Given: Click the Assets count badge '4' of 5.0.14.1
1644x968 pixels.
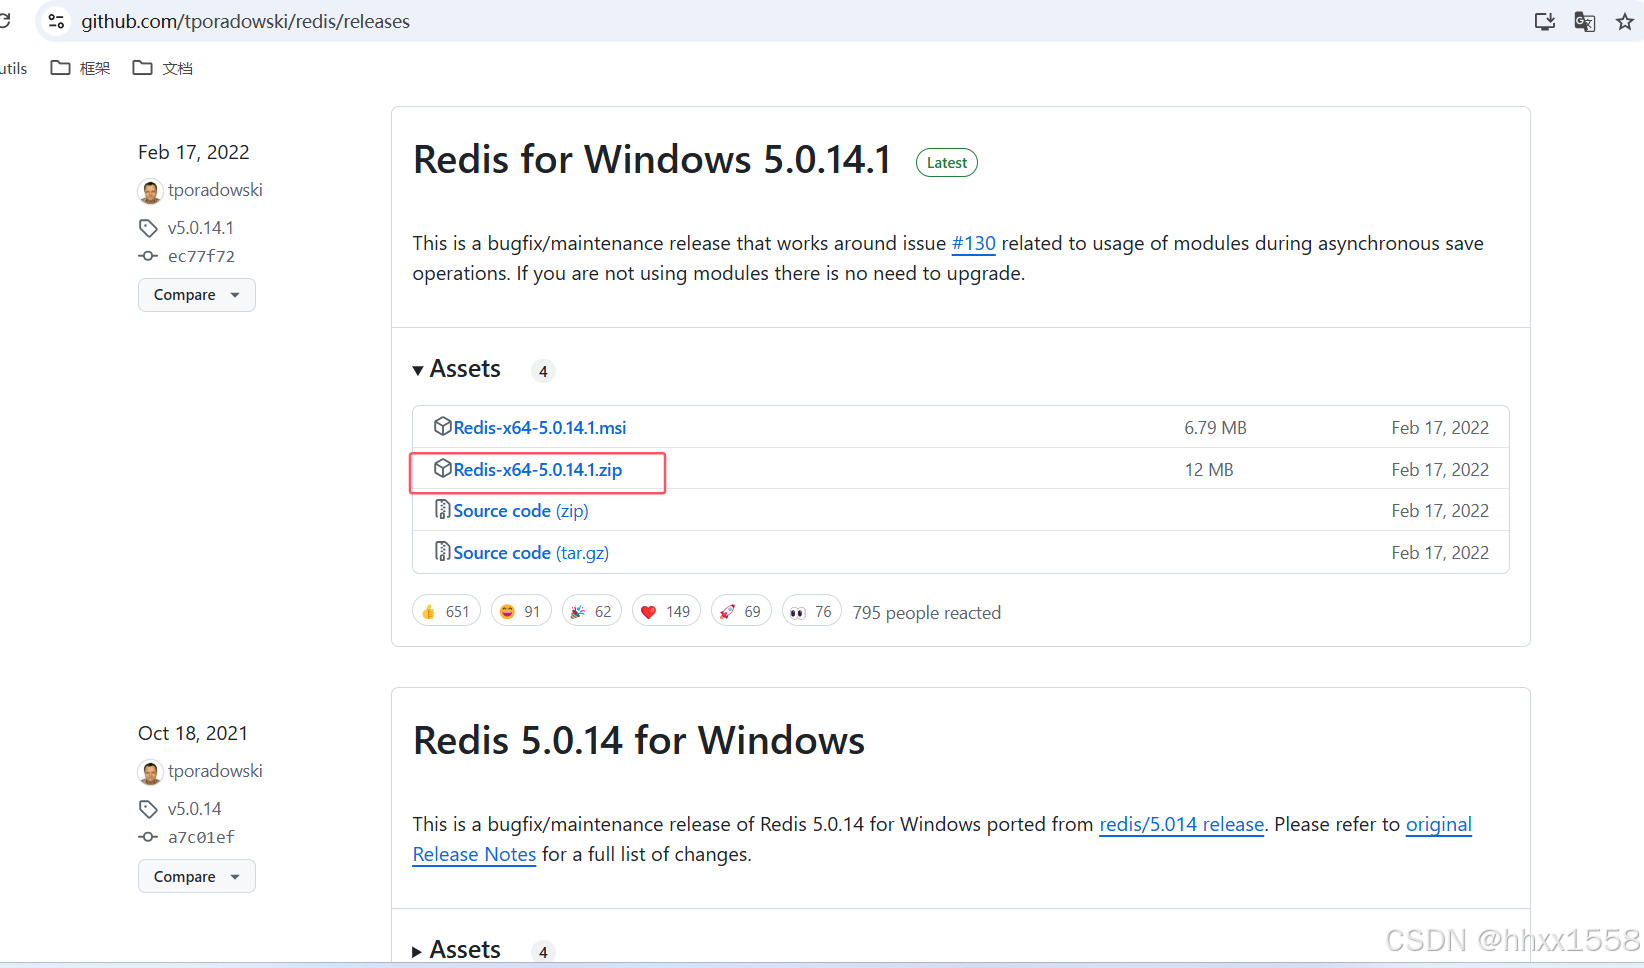Looking at the screenshot, I should [543, 371].
